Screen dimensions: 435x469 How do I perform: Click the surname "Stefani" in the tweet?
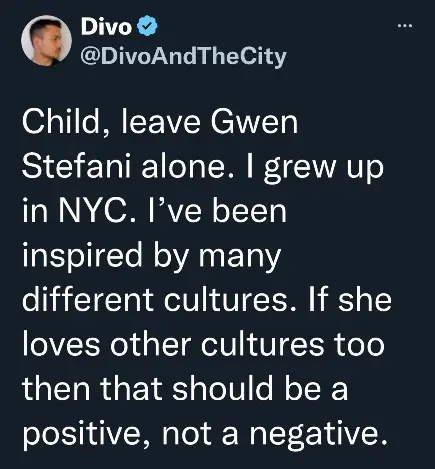coord(76,166)
